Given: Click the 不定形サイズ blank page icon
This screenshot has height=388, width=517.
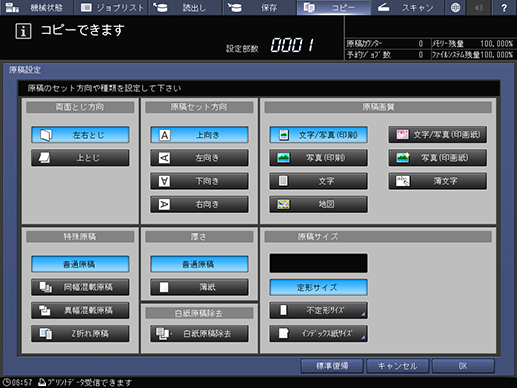Looking at the screenshot, I should tap(283, 310).
